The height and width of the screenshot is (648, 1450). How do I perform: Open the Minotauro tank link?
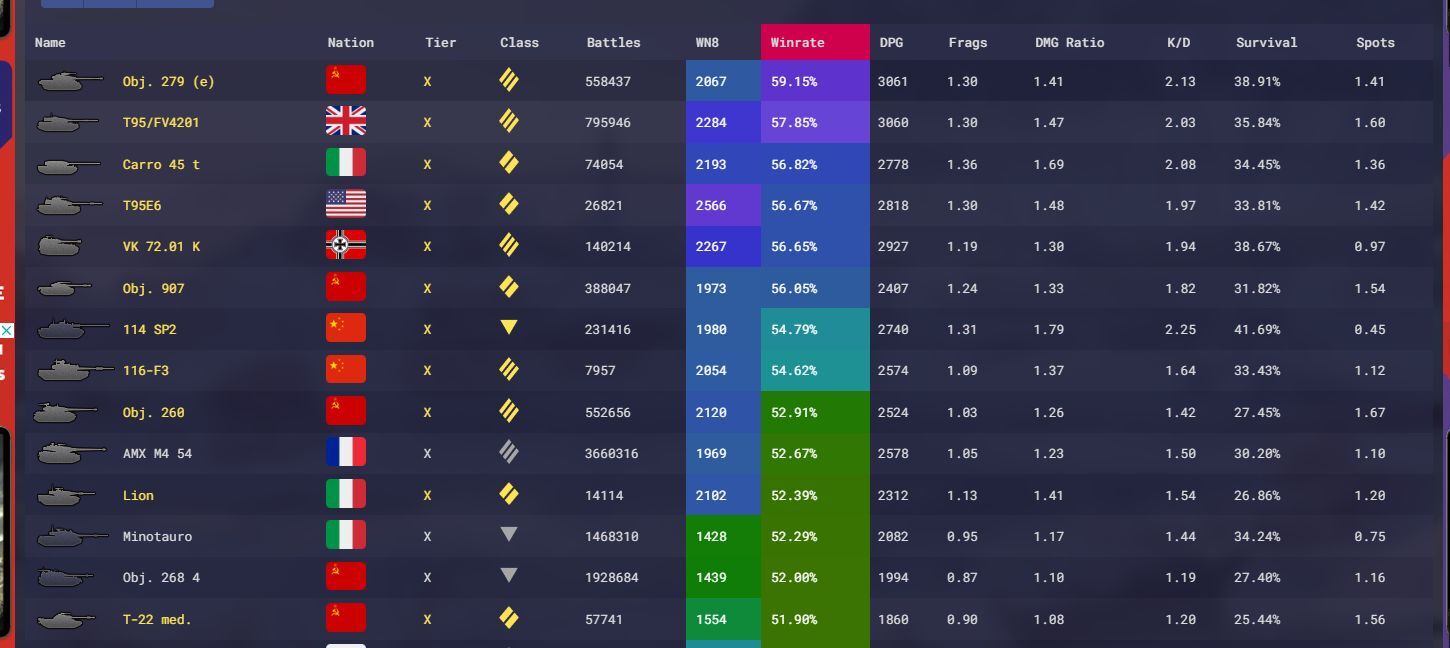[x=157, y=536]
